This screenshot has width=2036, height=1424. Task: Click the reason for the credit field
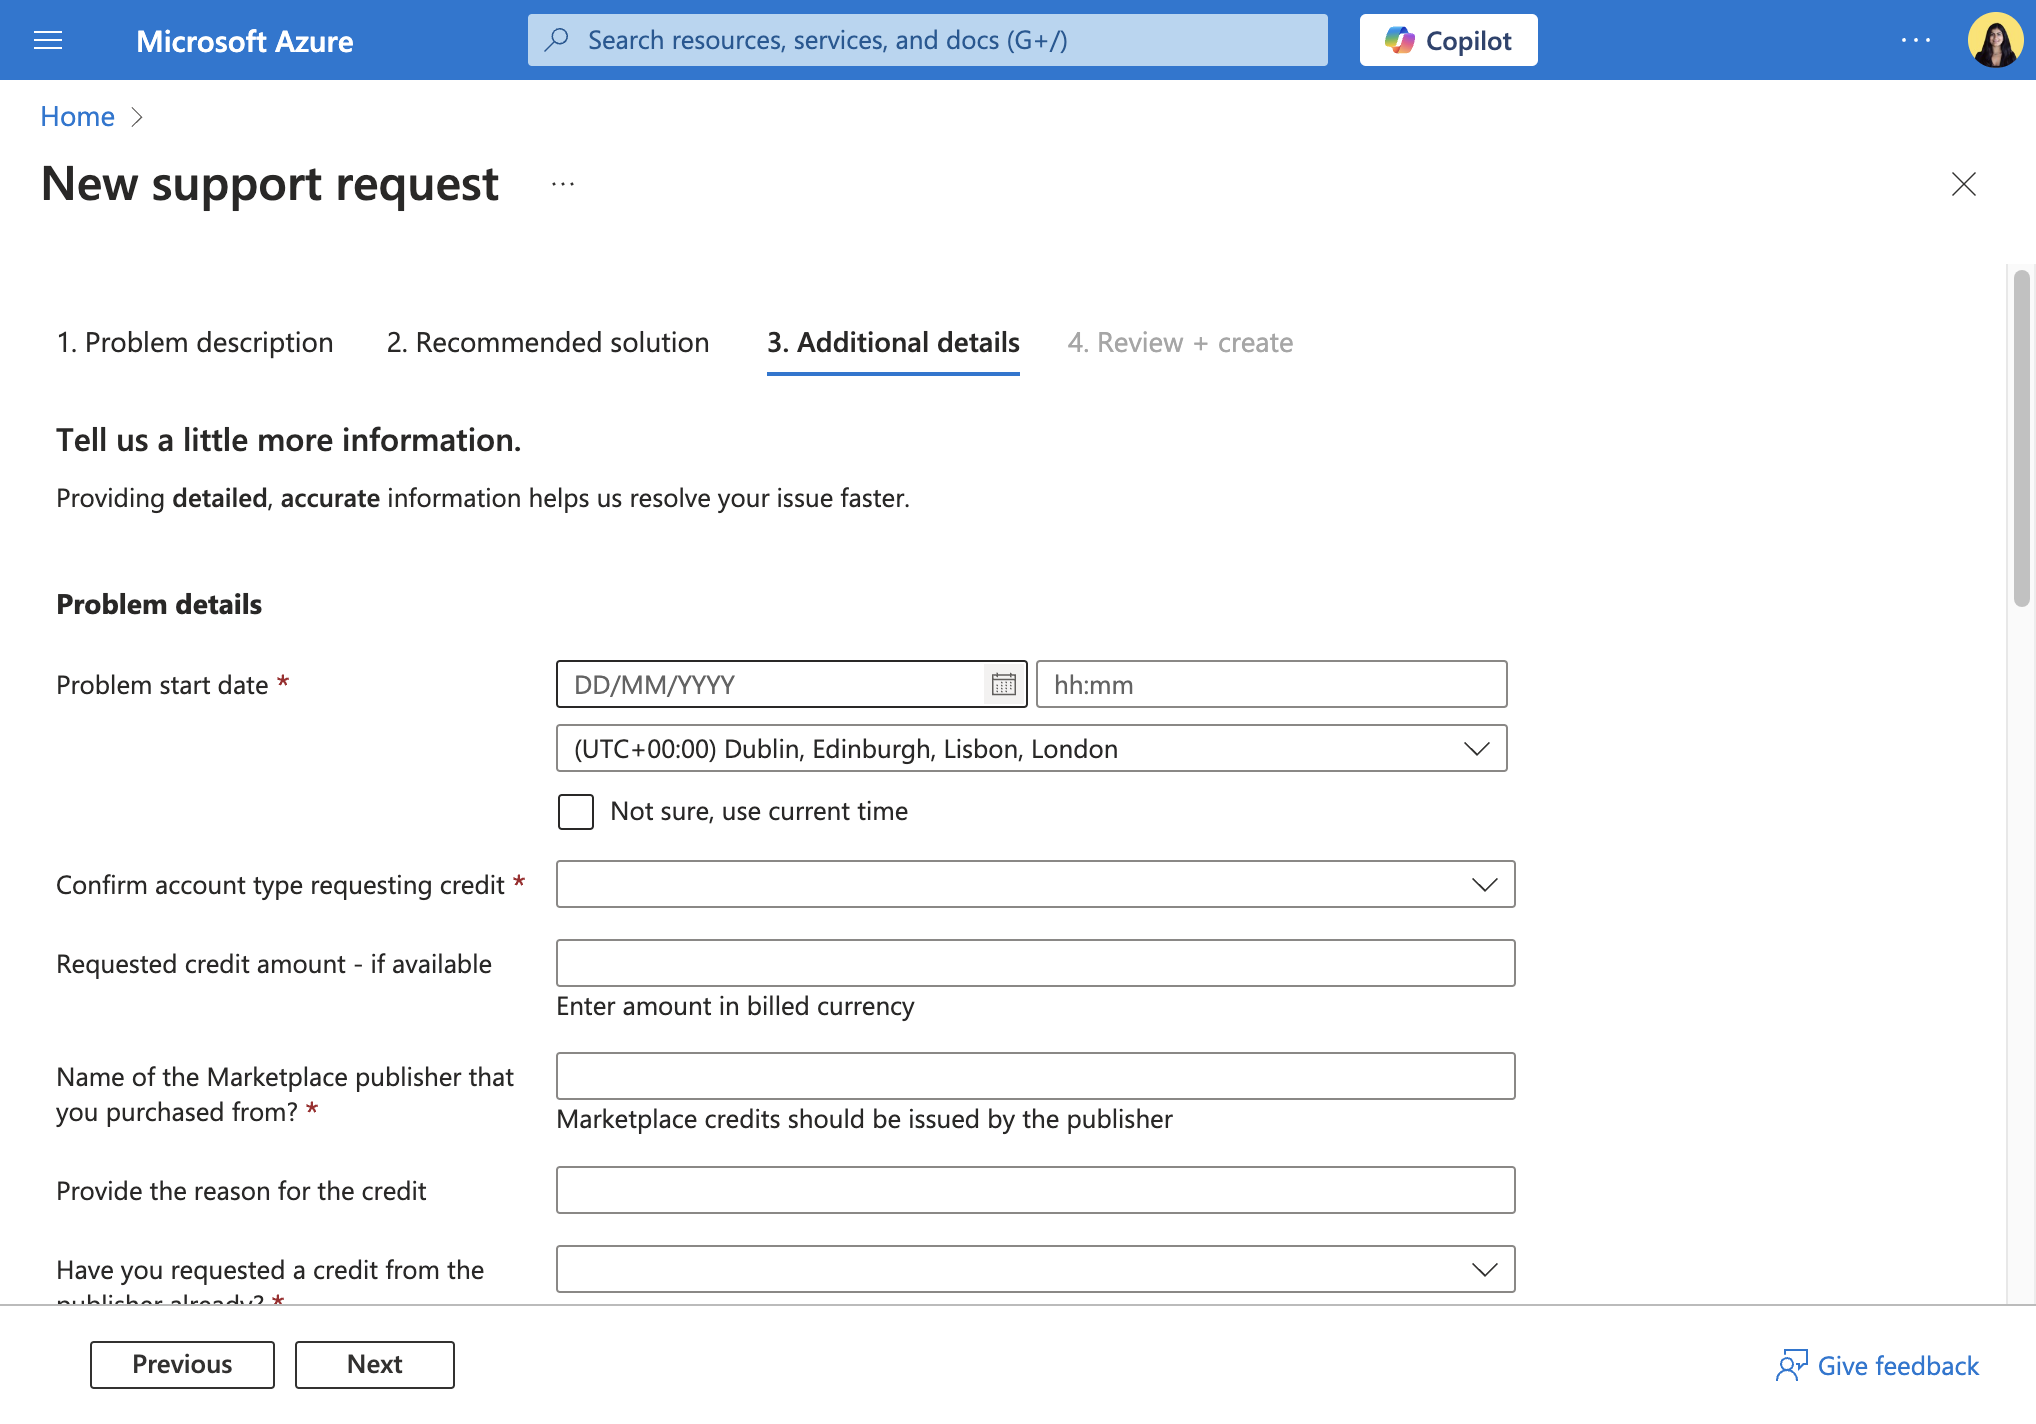(x=1035, y=1190)
